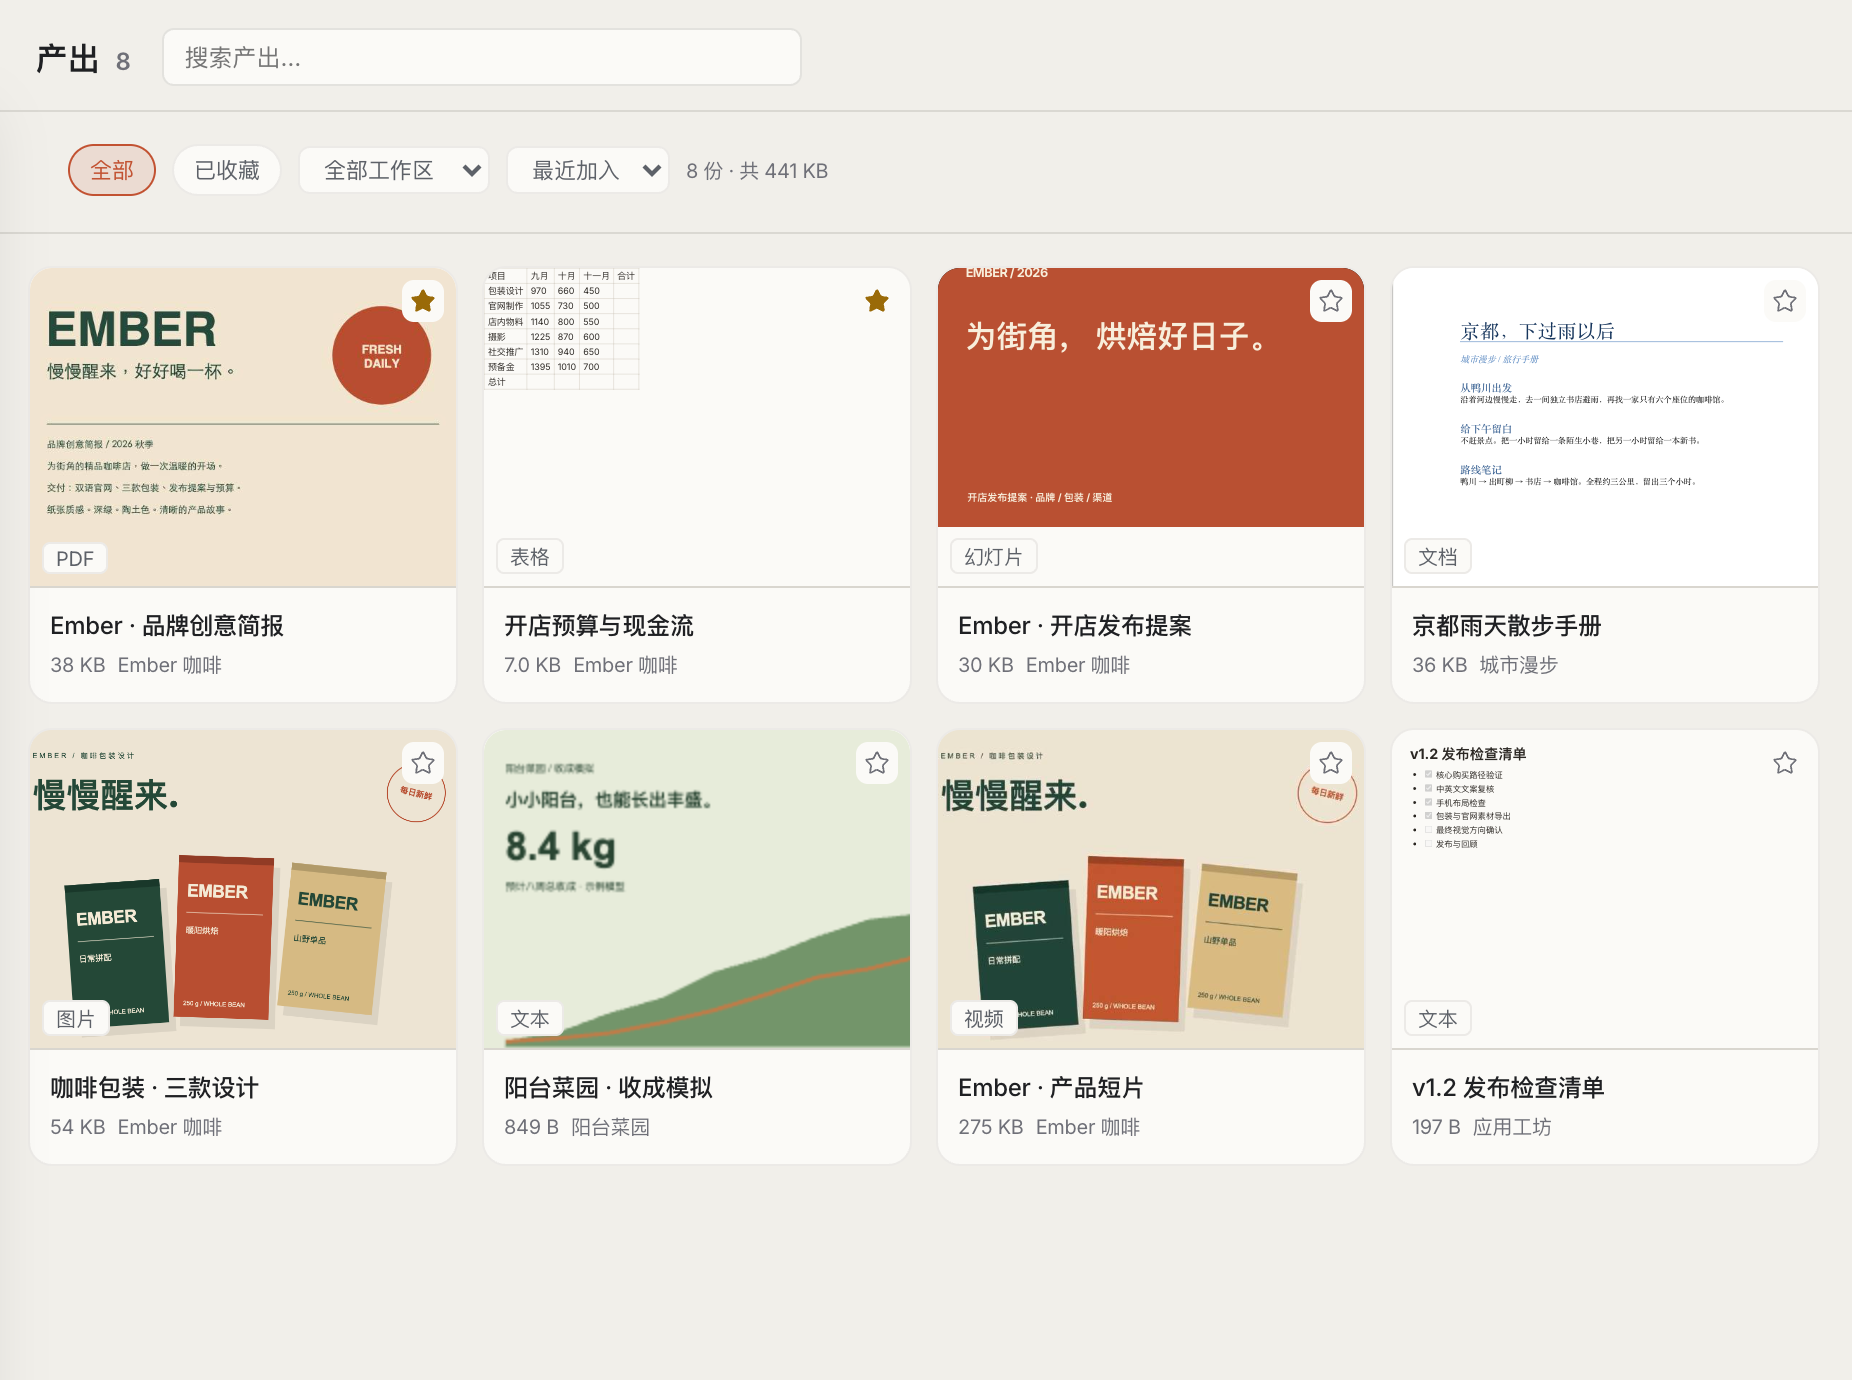Open the v1.2 发布检查清单 text thumbnail

click(x=1605, y=889)
